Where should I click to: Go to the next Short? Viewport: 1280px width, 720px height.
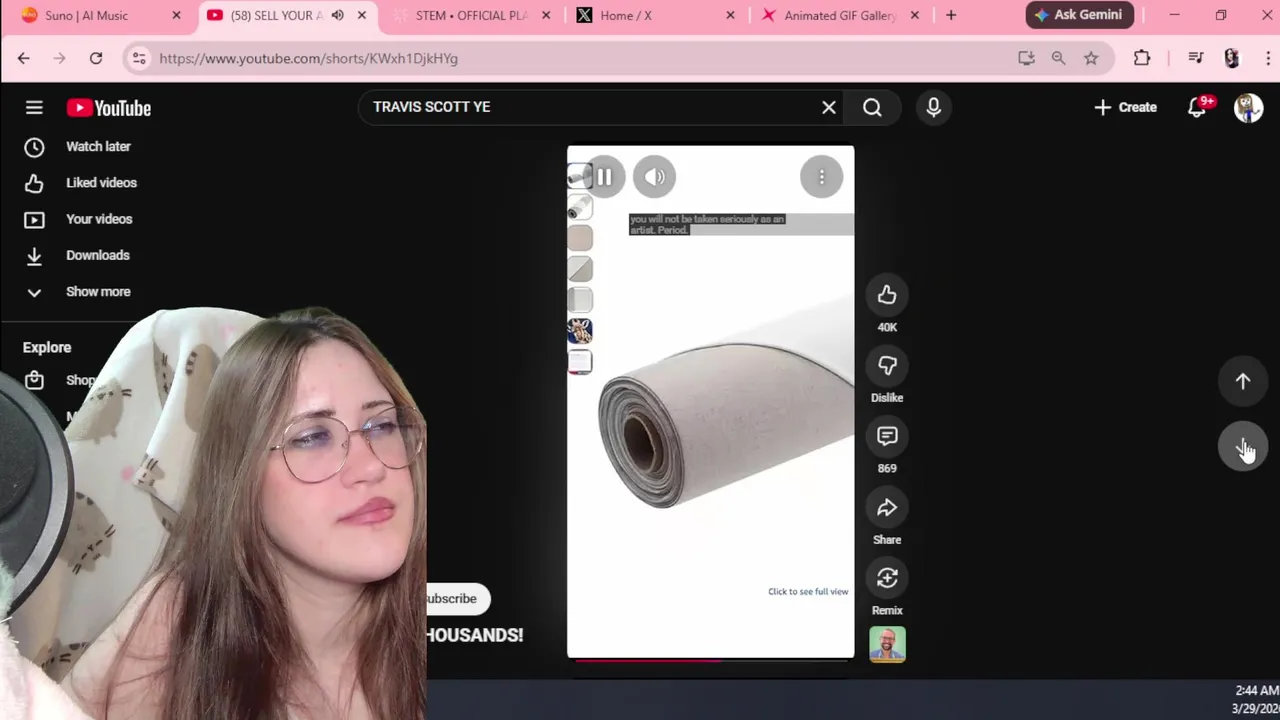pos(1243,446)
